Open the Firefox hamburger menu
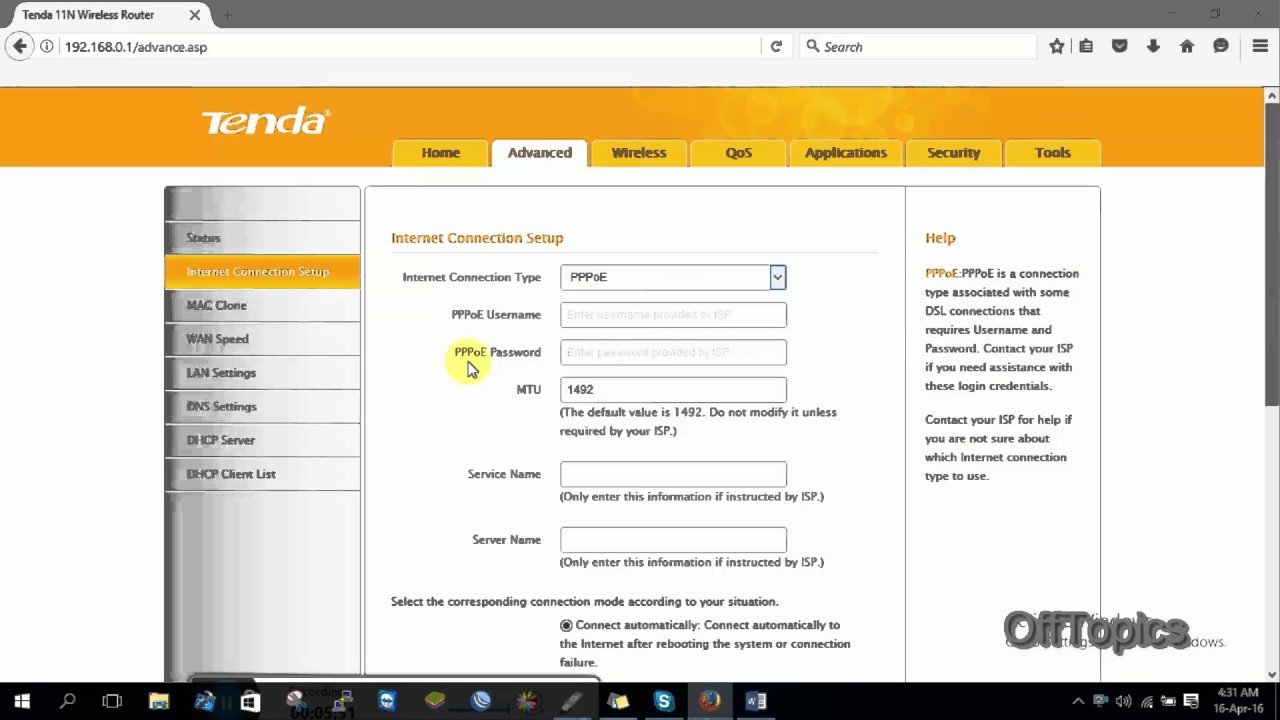Image resolution: width=1280 pixels, height=720 pixels. [x=1260, y=46]
